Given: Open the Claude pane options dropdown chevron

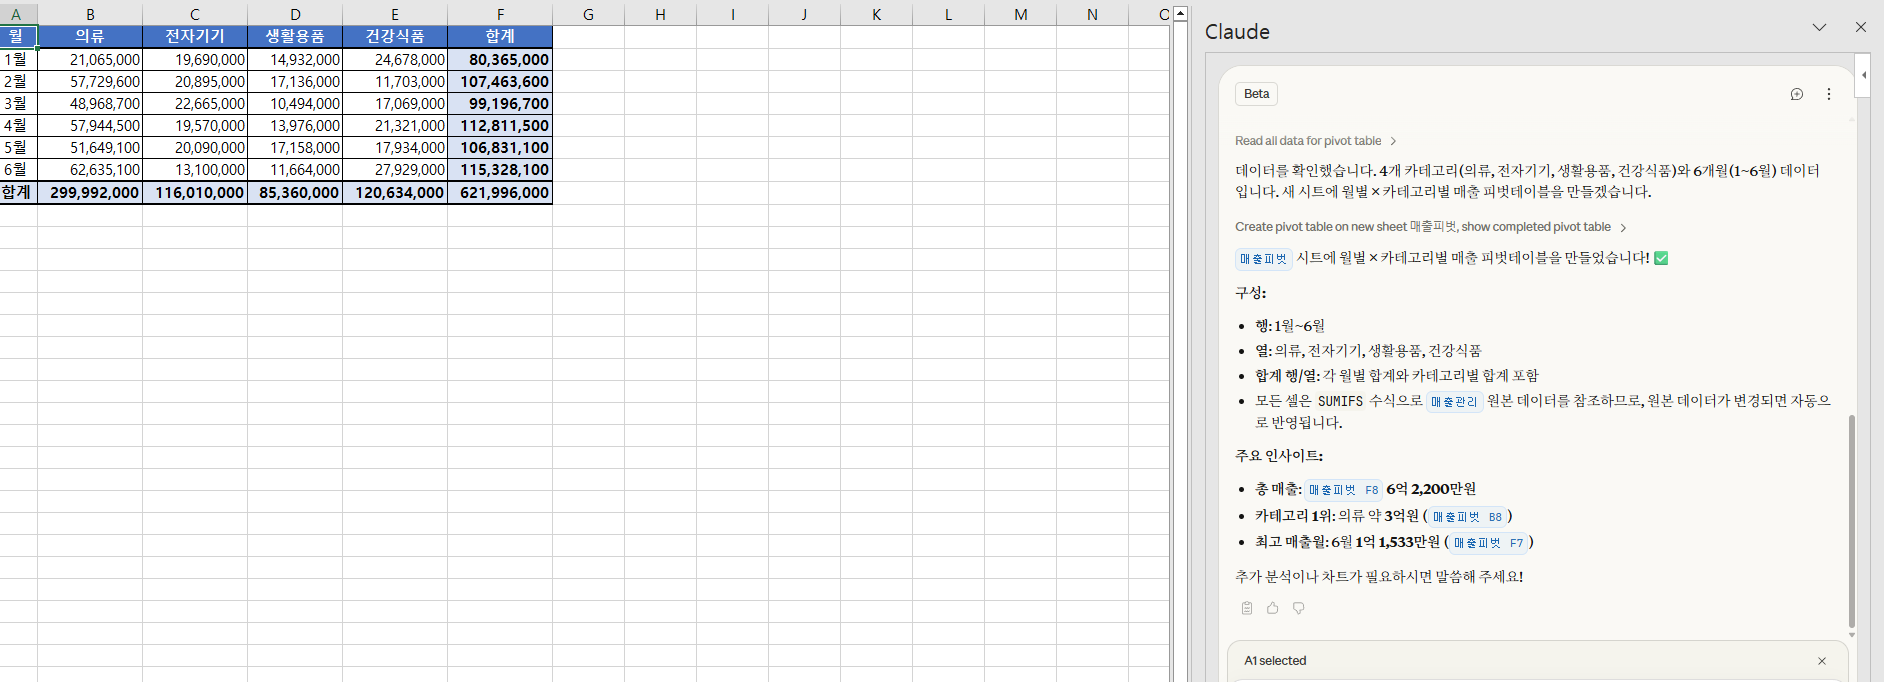Looking at the screenshot, I should [x=1819, y=27].
